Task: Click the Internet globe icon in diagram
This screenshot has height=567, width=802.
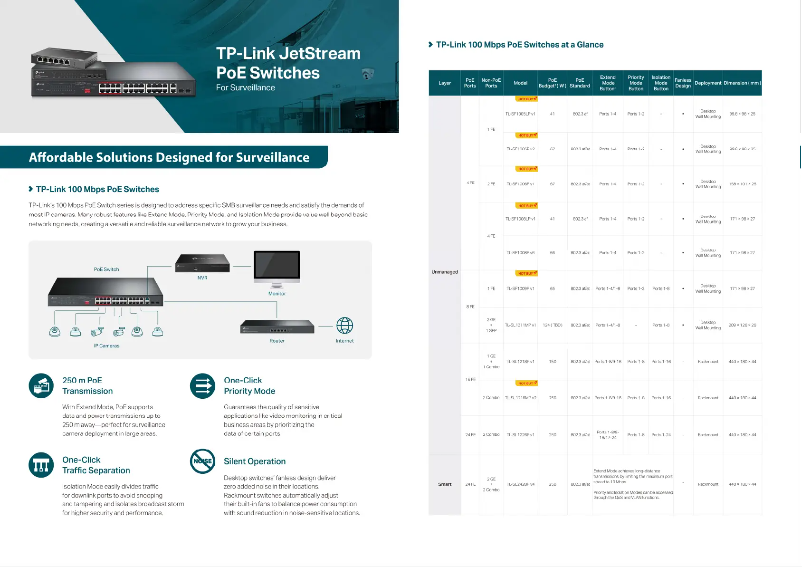Action: click(344, 325)
